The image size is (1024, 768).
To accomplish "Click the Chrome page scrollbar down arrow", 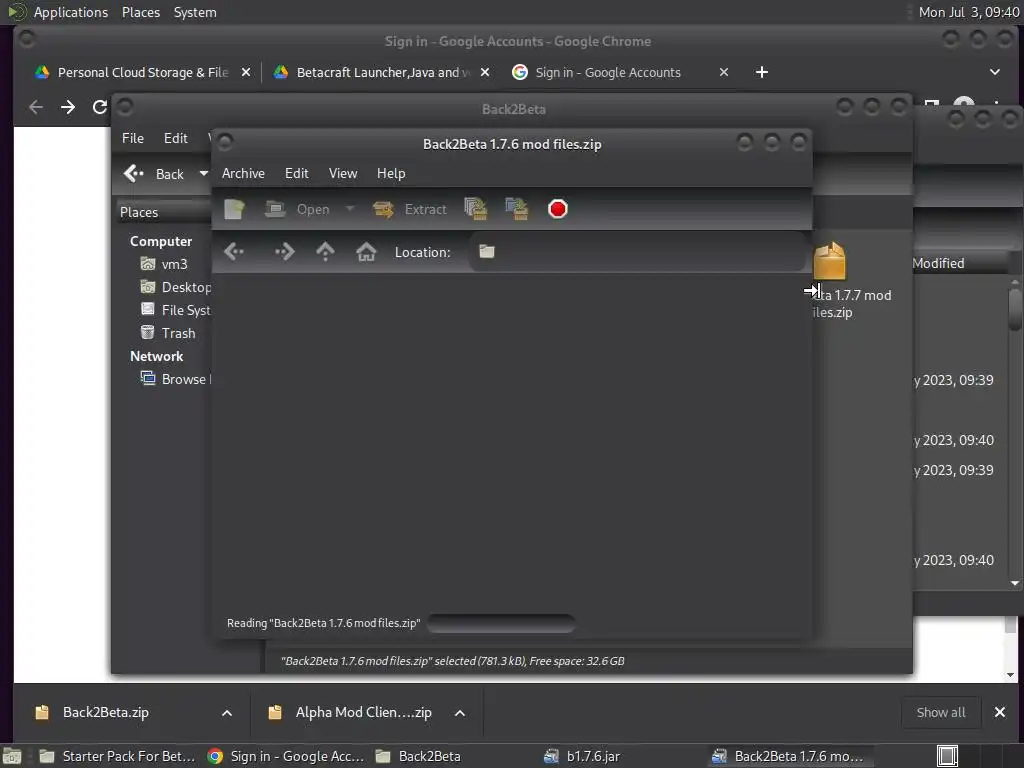I will pyautogui.click(x=1011, y=675).
